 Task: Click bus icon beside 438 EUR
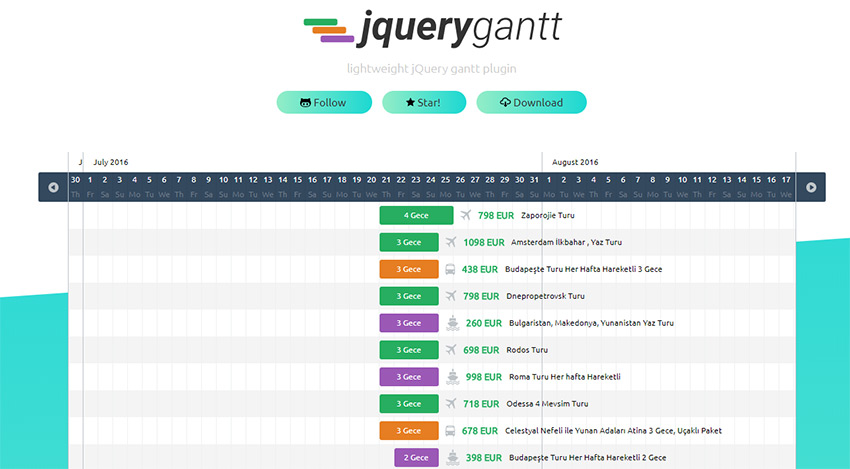(x=450, y=269)
